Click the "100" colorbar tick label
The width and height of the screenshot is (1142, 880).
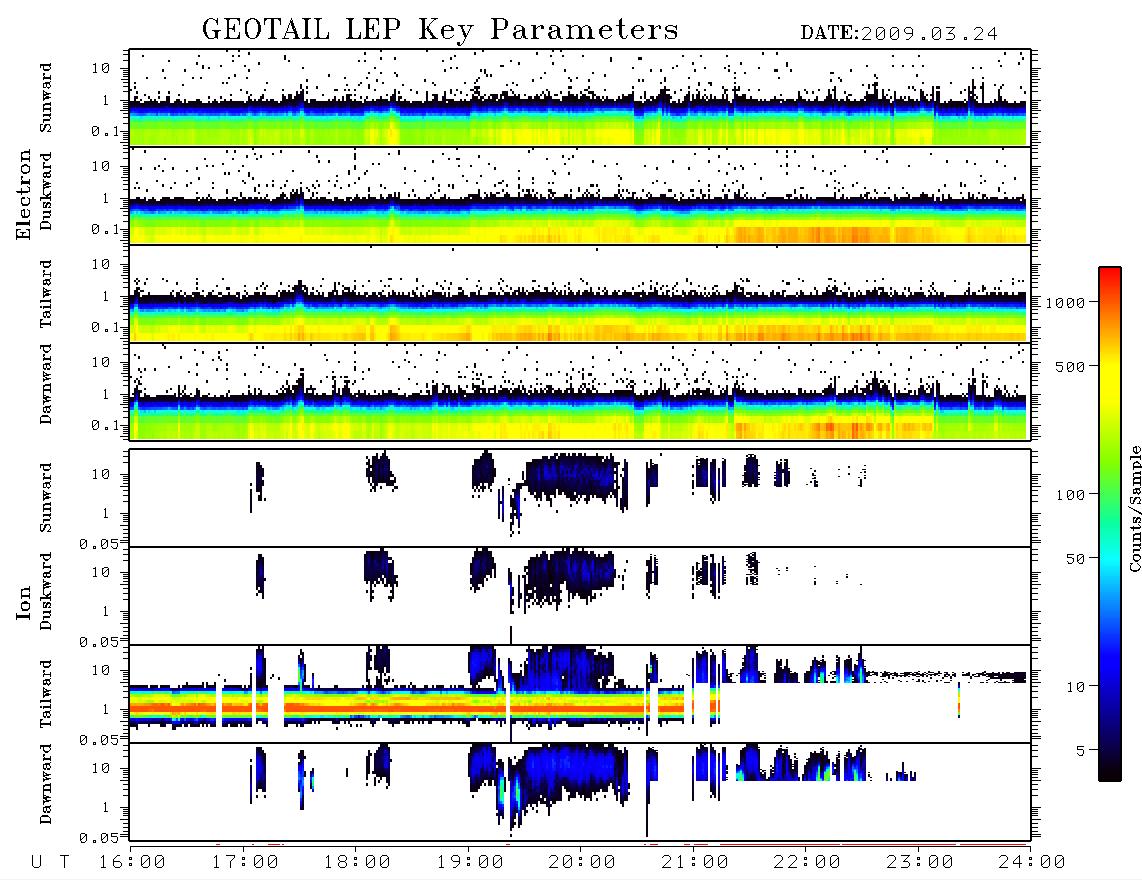click(x=1070, y=495)
